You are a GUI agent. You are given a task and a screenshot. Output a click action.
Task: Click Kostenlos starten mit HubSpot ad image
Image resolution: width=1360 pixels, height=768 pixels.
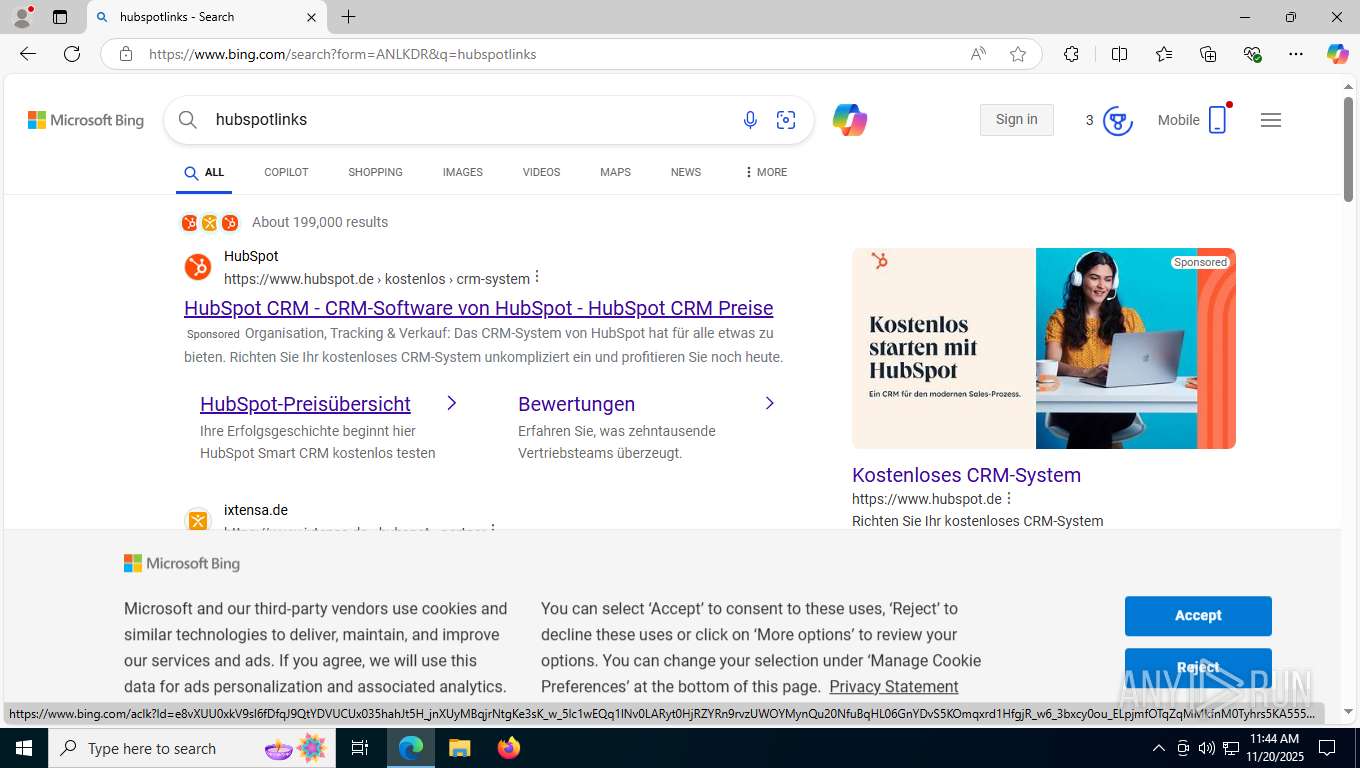(1044, 348)
